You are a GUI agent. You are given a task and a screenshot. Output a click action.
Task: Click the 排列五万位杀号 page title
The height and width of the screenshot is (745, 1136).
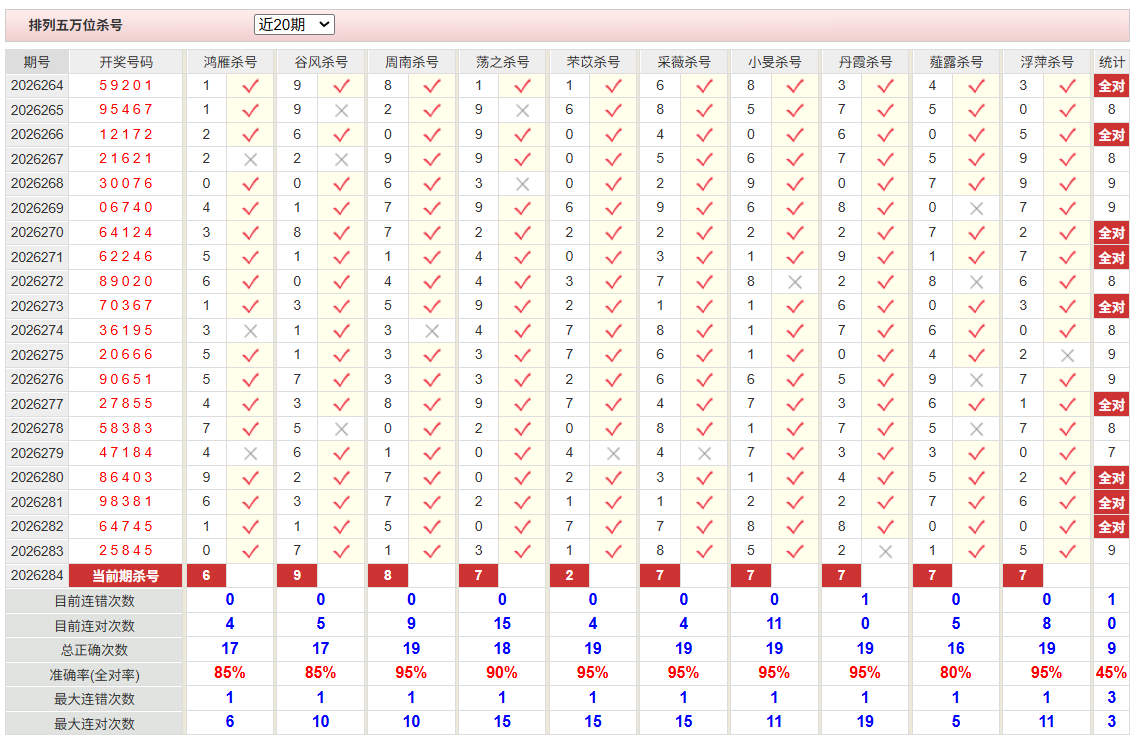pos(75,25)
